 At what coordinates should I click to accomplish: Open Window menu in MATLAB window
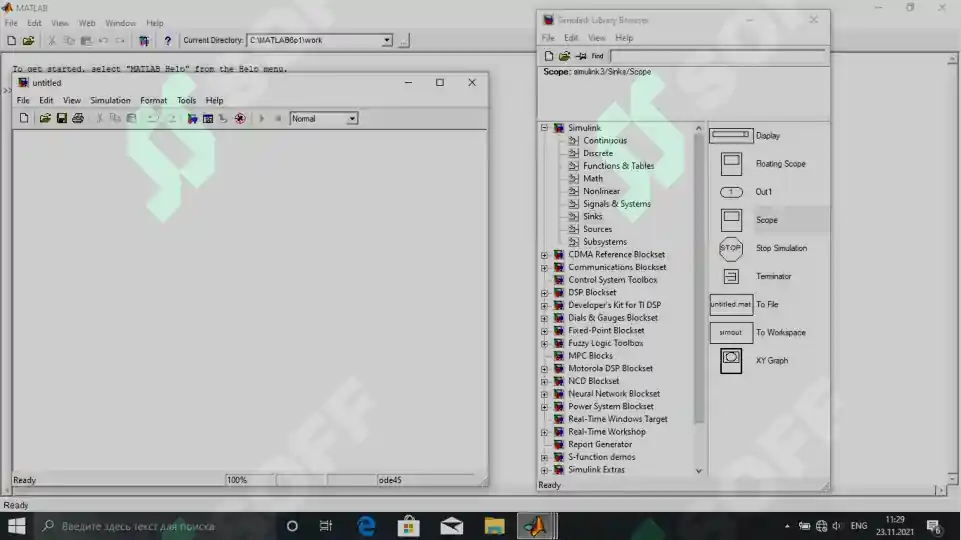coord(120,23)
